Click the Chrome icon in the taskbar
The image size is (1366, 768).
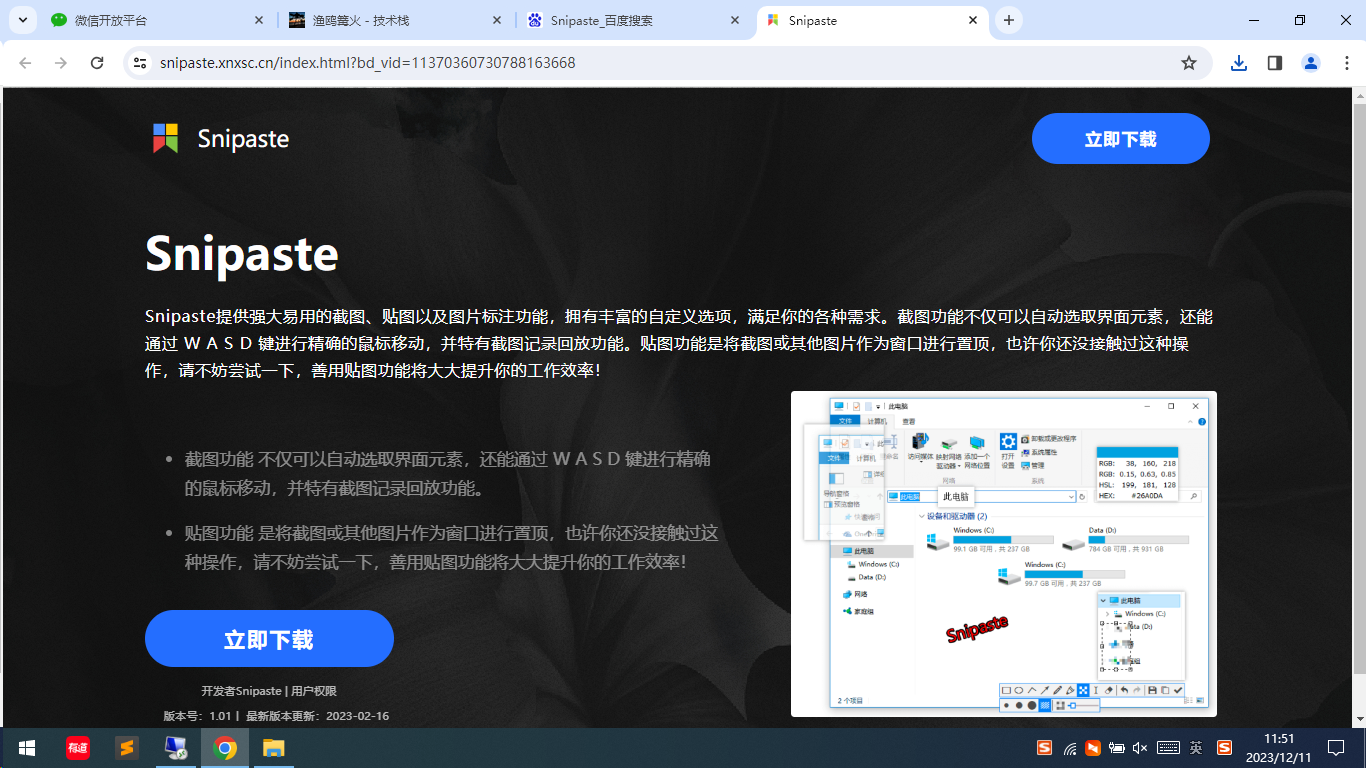pyautogui.click(x=225, y=748)
